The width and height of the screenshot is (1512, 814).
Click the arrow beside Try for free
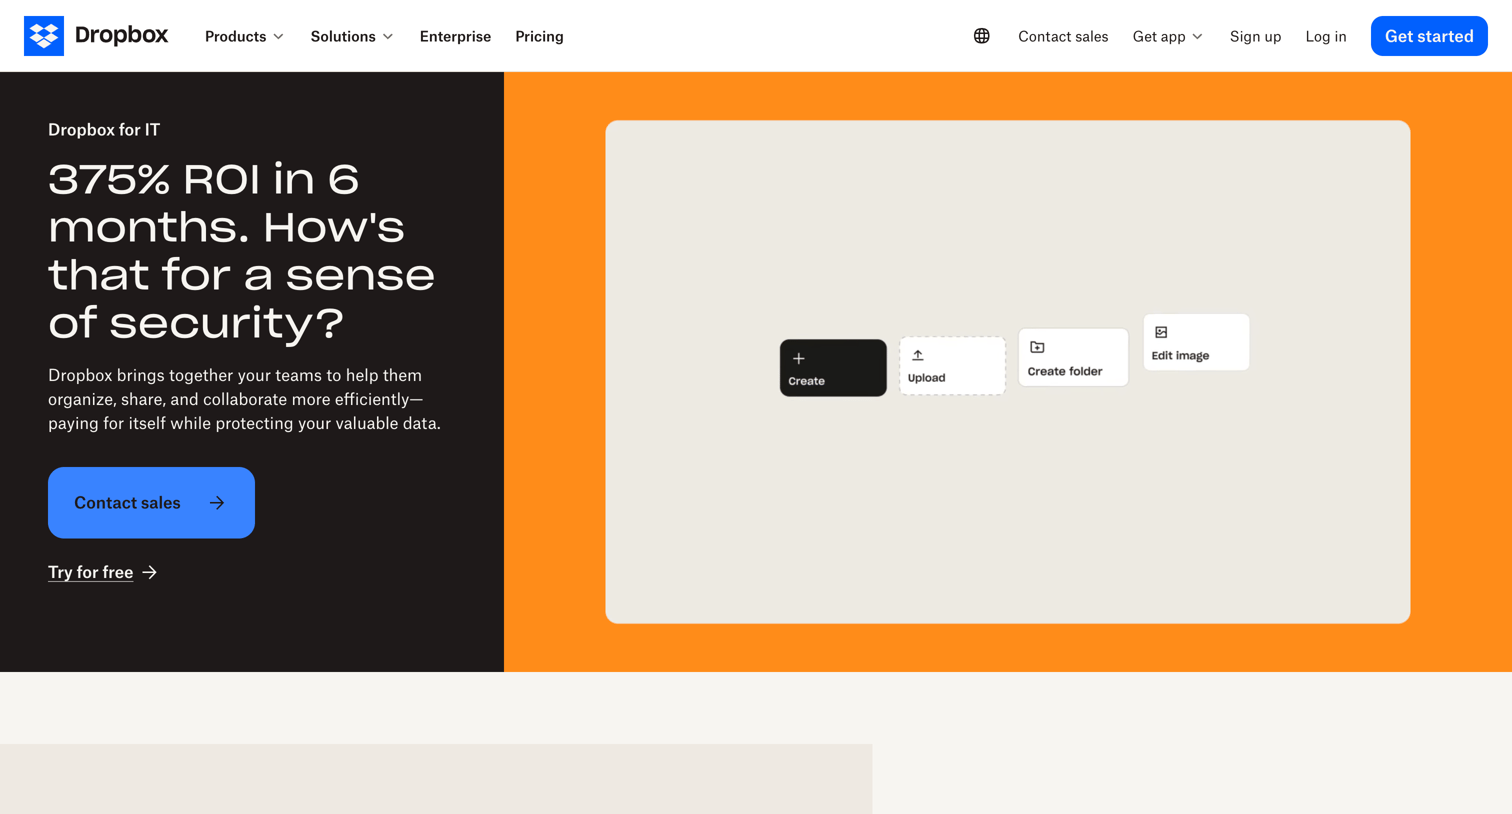click(150, 572)
